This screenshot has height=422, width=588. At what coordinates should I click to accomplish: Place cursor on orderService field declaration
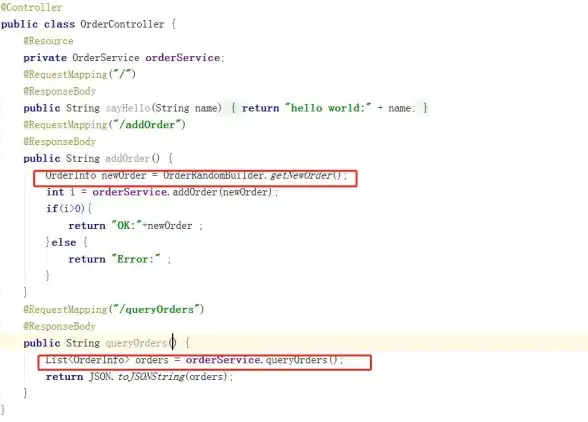click(x=183, y=58)
